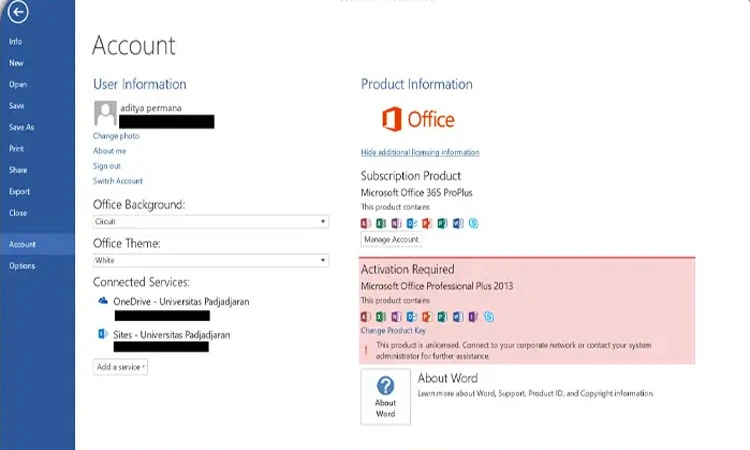Screen dimensions: 750x450
Task: Select Options in the left sidebar
Action: (x=22, y=266)
